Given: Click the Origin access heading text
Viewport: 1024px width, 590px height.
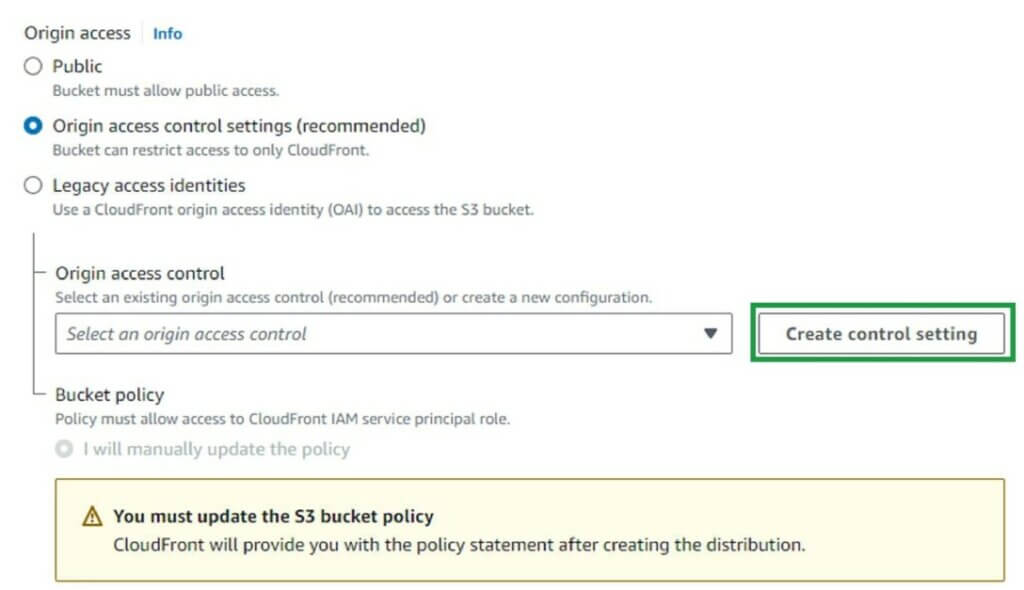Looking at the screenshot, I should [77, 33].
